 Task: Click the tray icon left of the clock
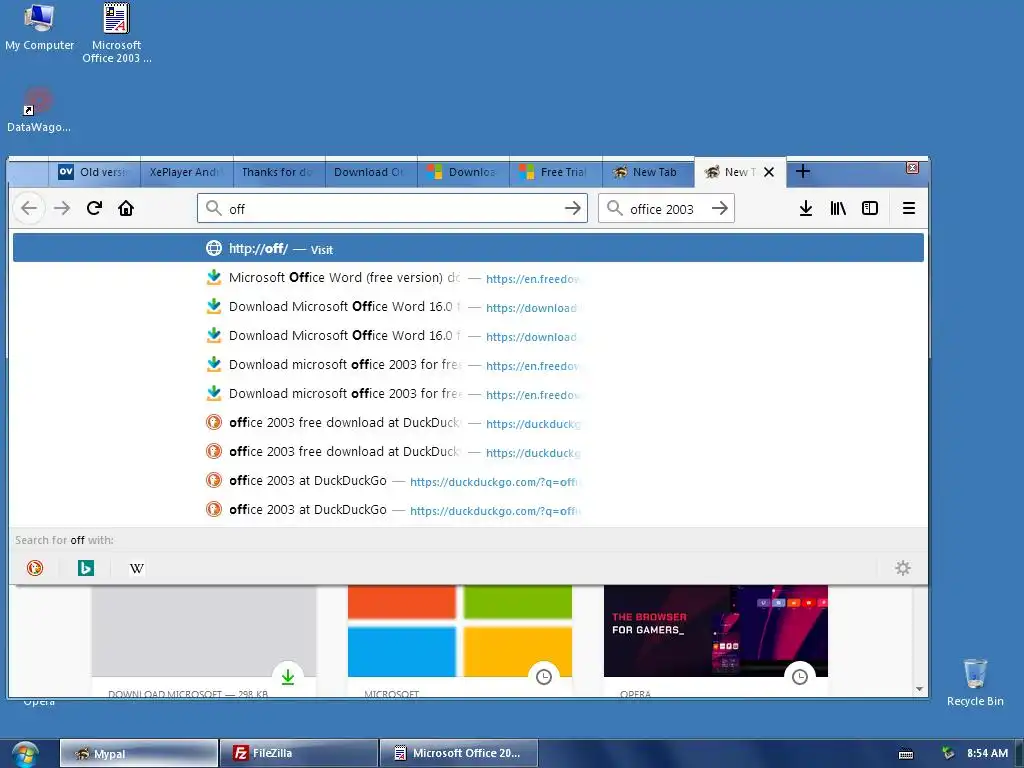[x=948, y=754]
